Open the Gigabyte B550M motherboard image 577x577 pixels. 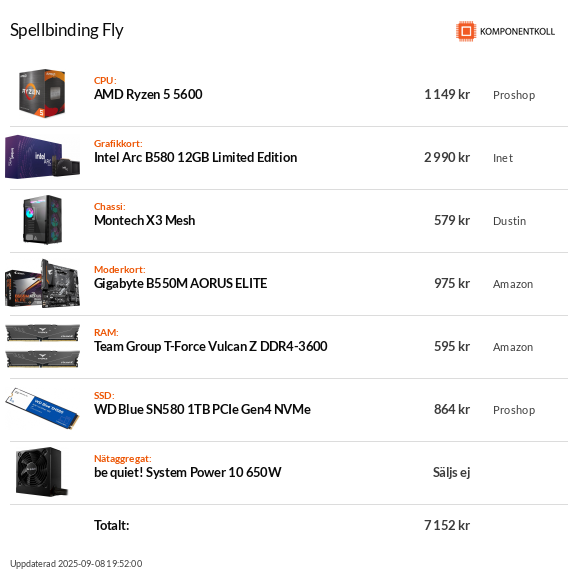(x=42, y=283)
